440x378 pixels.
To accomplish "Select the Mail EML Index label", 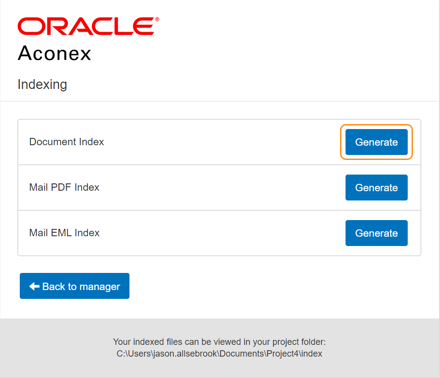I will click(64, 233).
